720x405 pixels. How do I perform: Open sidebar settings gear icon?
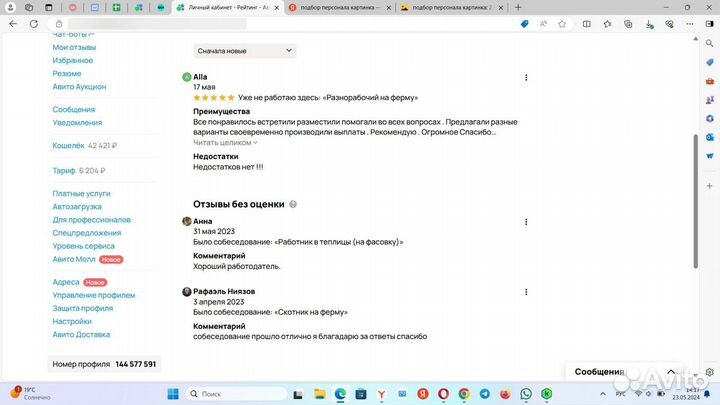(709, 372)
